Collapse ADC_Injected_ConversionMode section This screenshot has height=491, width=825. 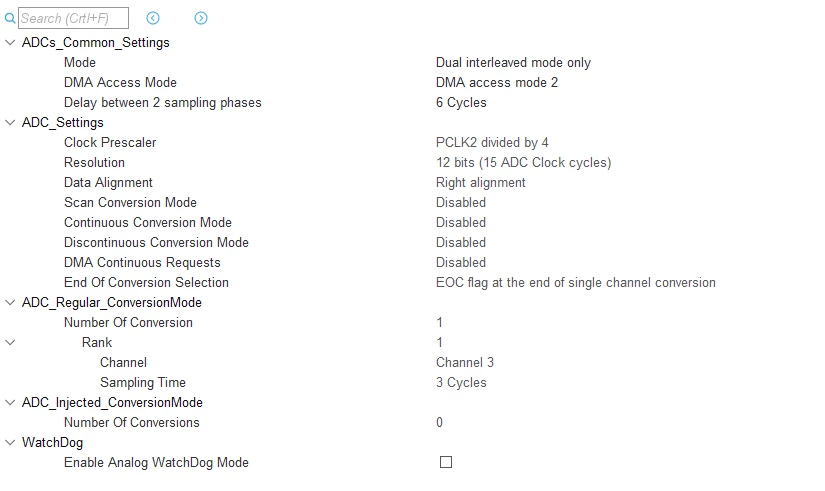coord(10,402)
